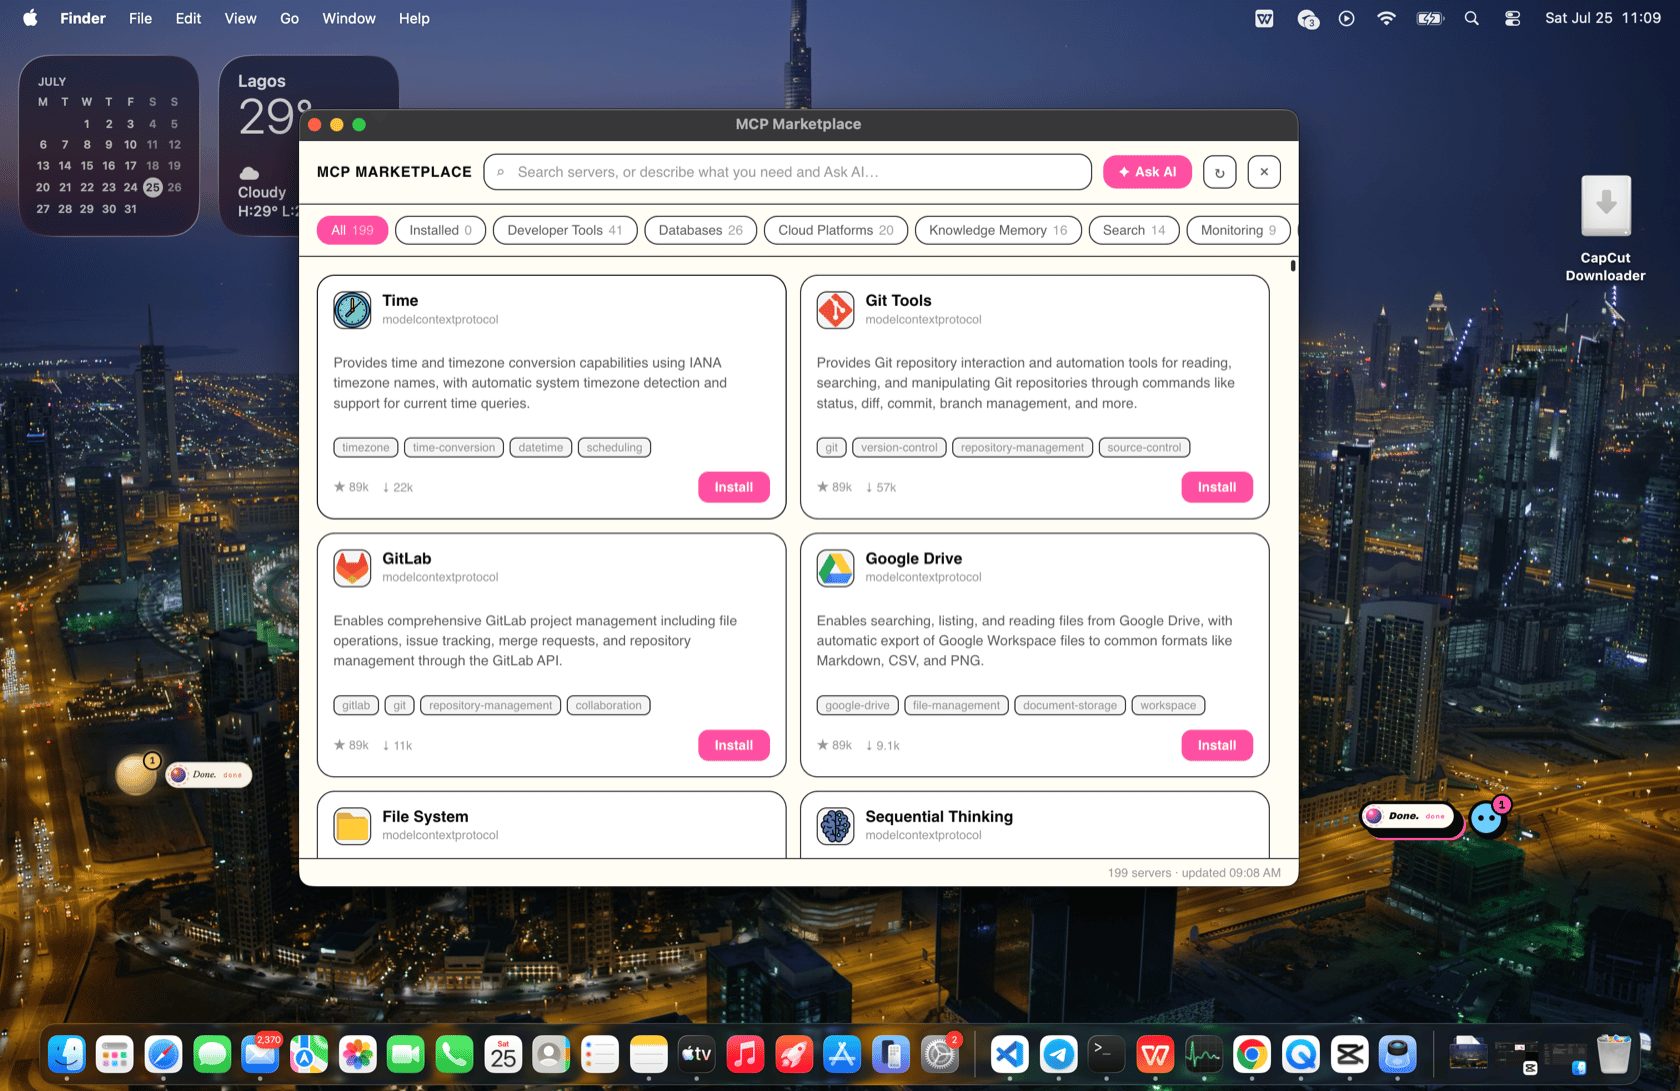Open the View menu
The height and width of the screenshot is (1091, 1680).
[240, 18]
